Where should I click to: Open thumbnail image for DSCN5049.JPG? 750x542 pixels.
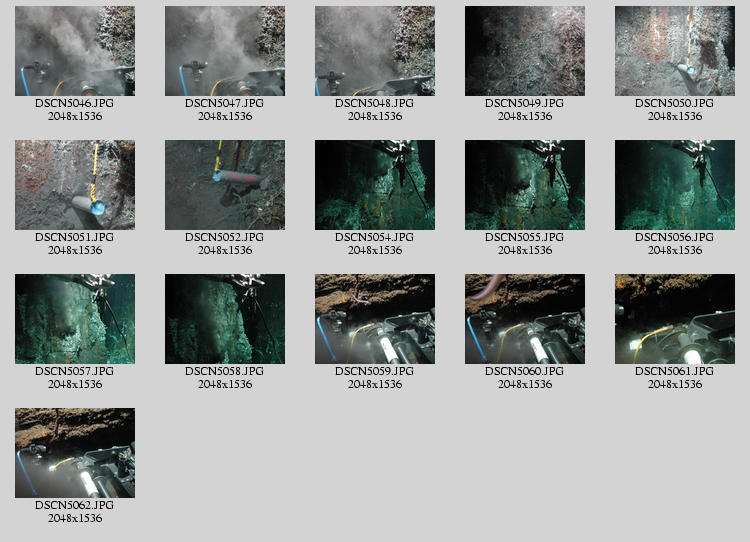525,51
